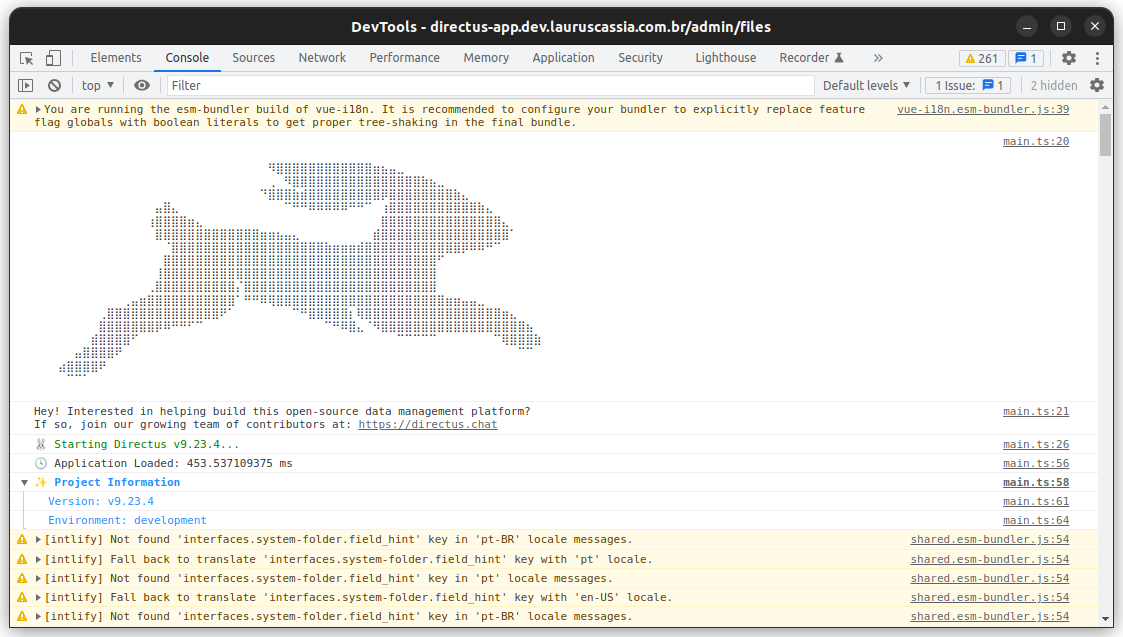Open the Recorder tab
This screenshot has width=1123, height=637.
click(811, 58)
